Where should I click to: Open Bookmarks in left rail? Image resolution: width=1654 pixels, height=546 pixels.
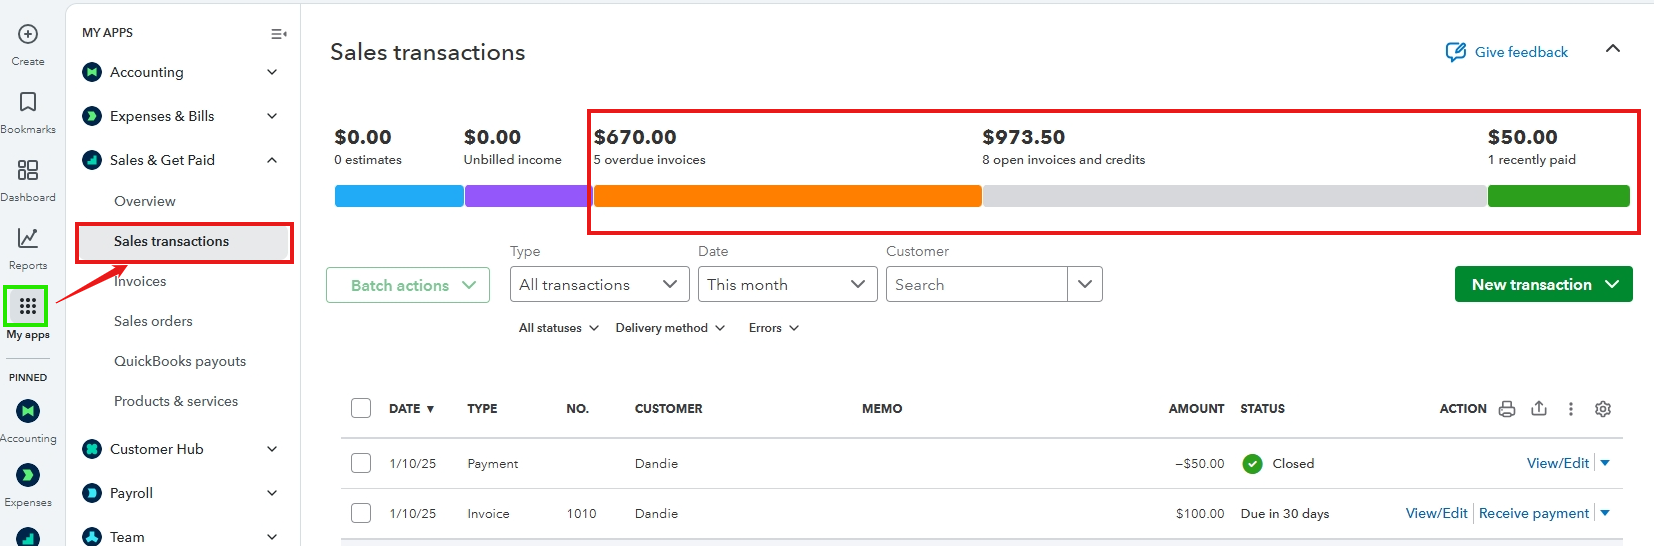(28, 102)
